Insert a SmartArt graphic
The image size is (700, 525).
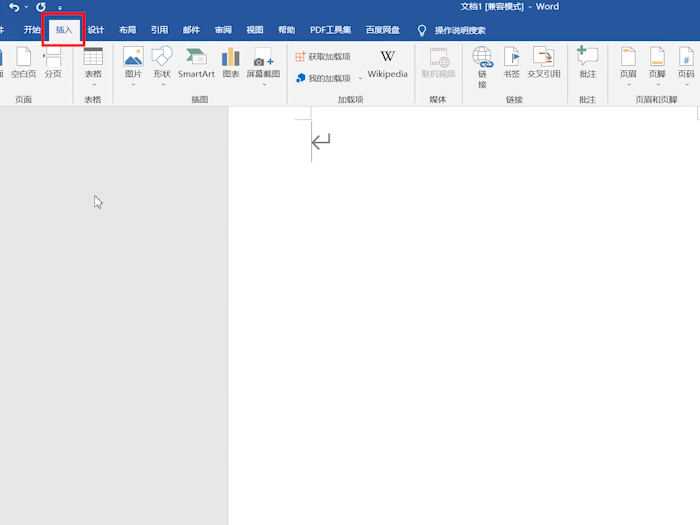[196, 62]
